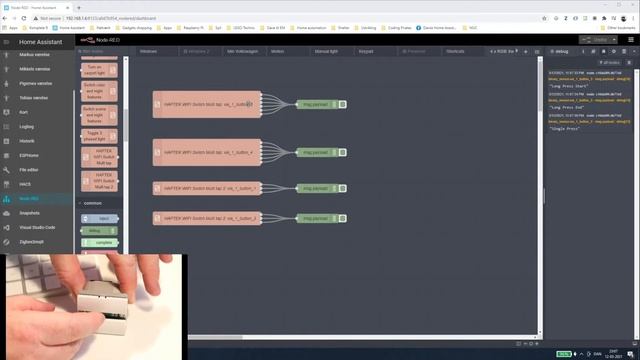
Task: Open Tobias værelse in the sidebar
Action: click(33, 98)
